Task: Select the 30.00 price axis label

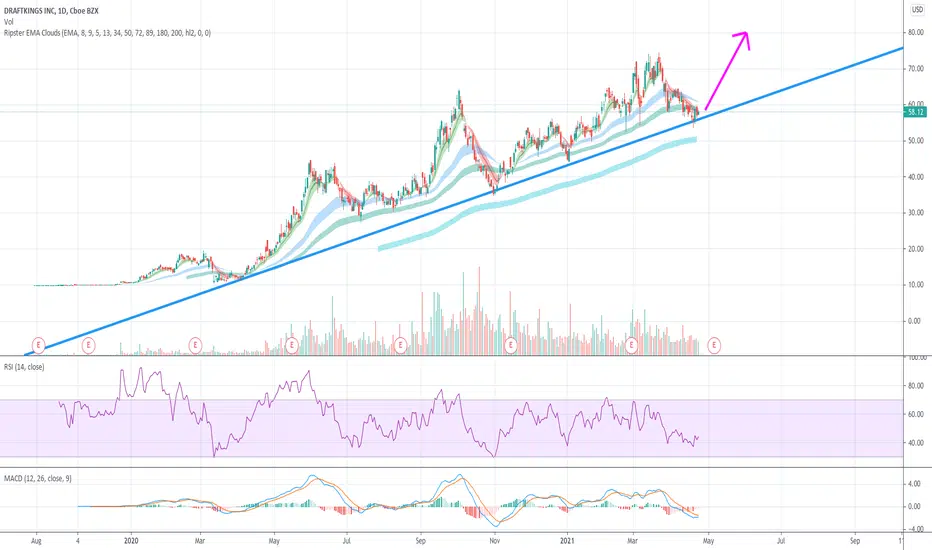Action: [916, 213]
